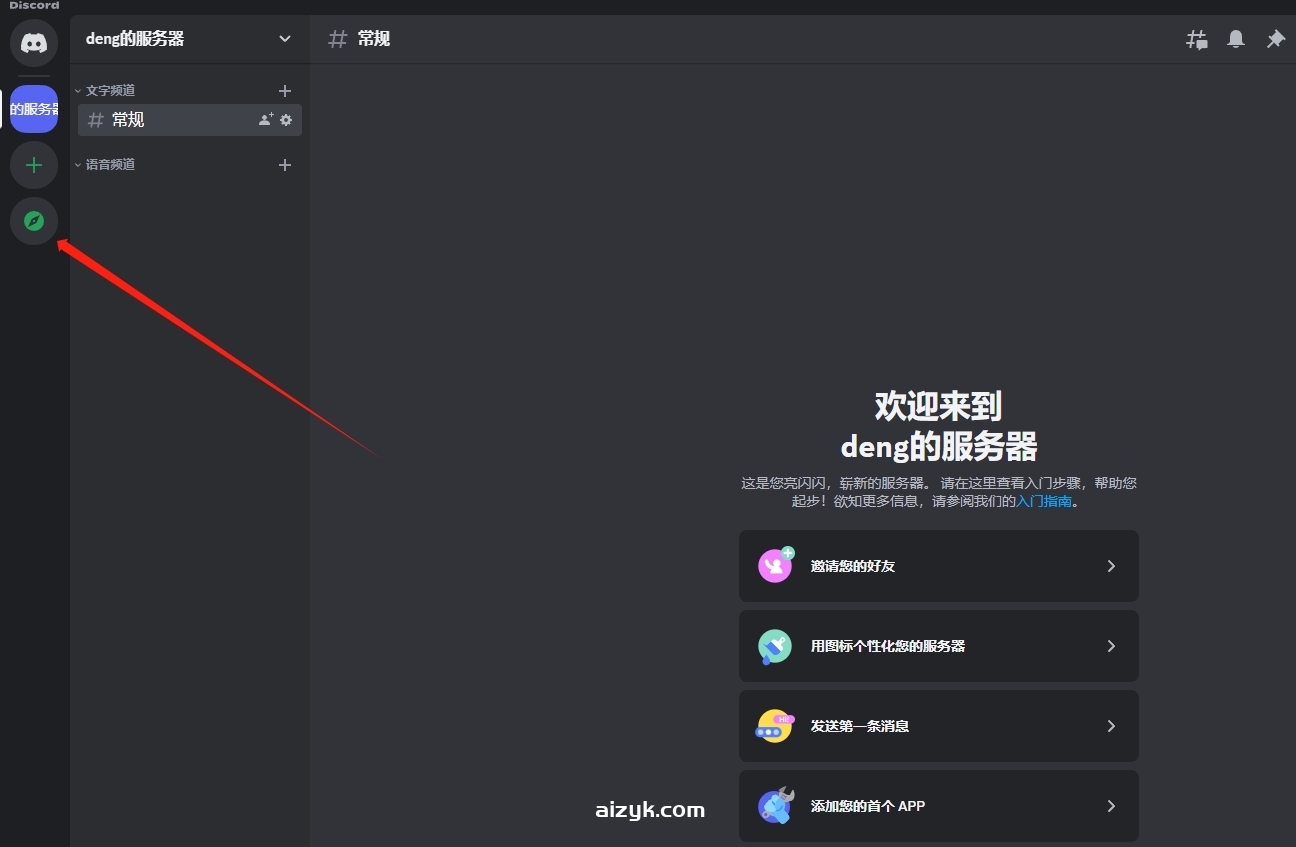
Task: Open the 入门指南 link
Action: pos(1044,501)
